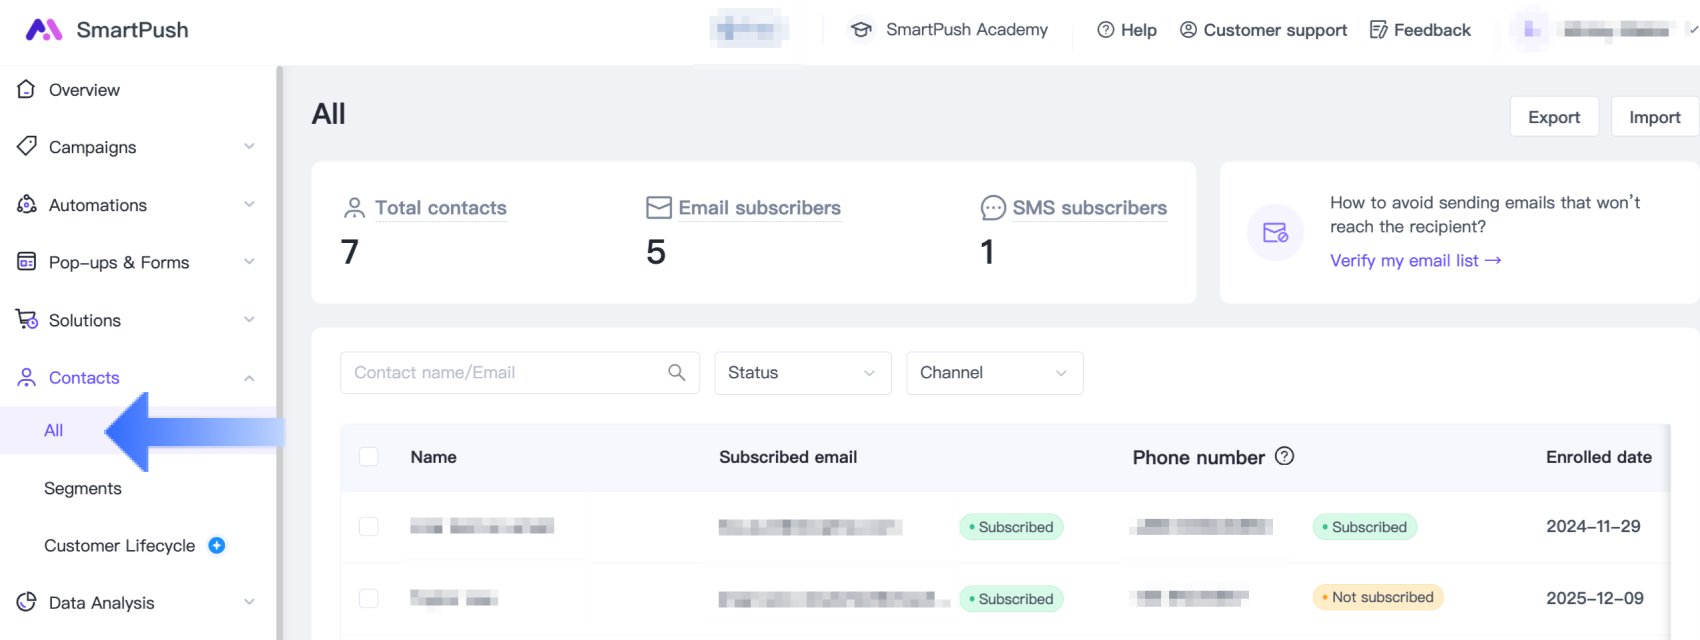Click the SmartPush Academy graduation cap icon
1700x640 pixels.
[x=861, y=30]
